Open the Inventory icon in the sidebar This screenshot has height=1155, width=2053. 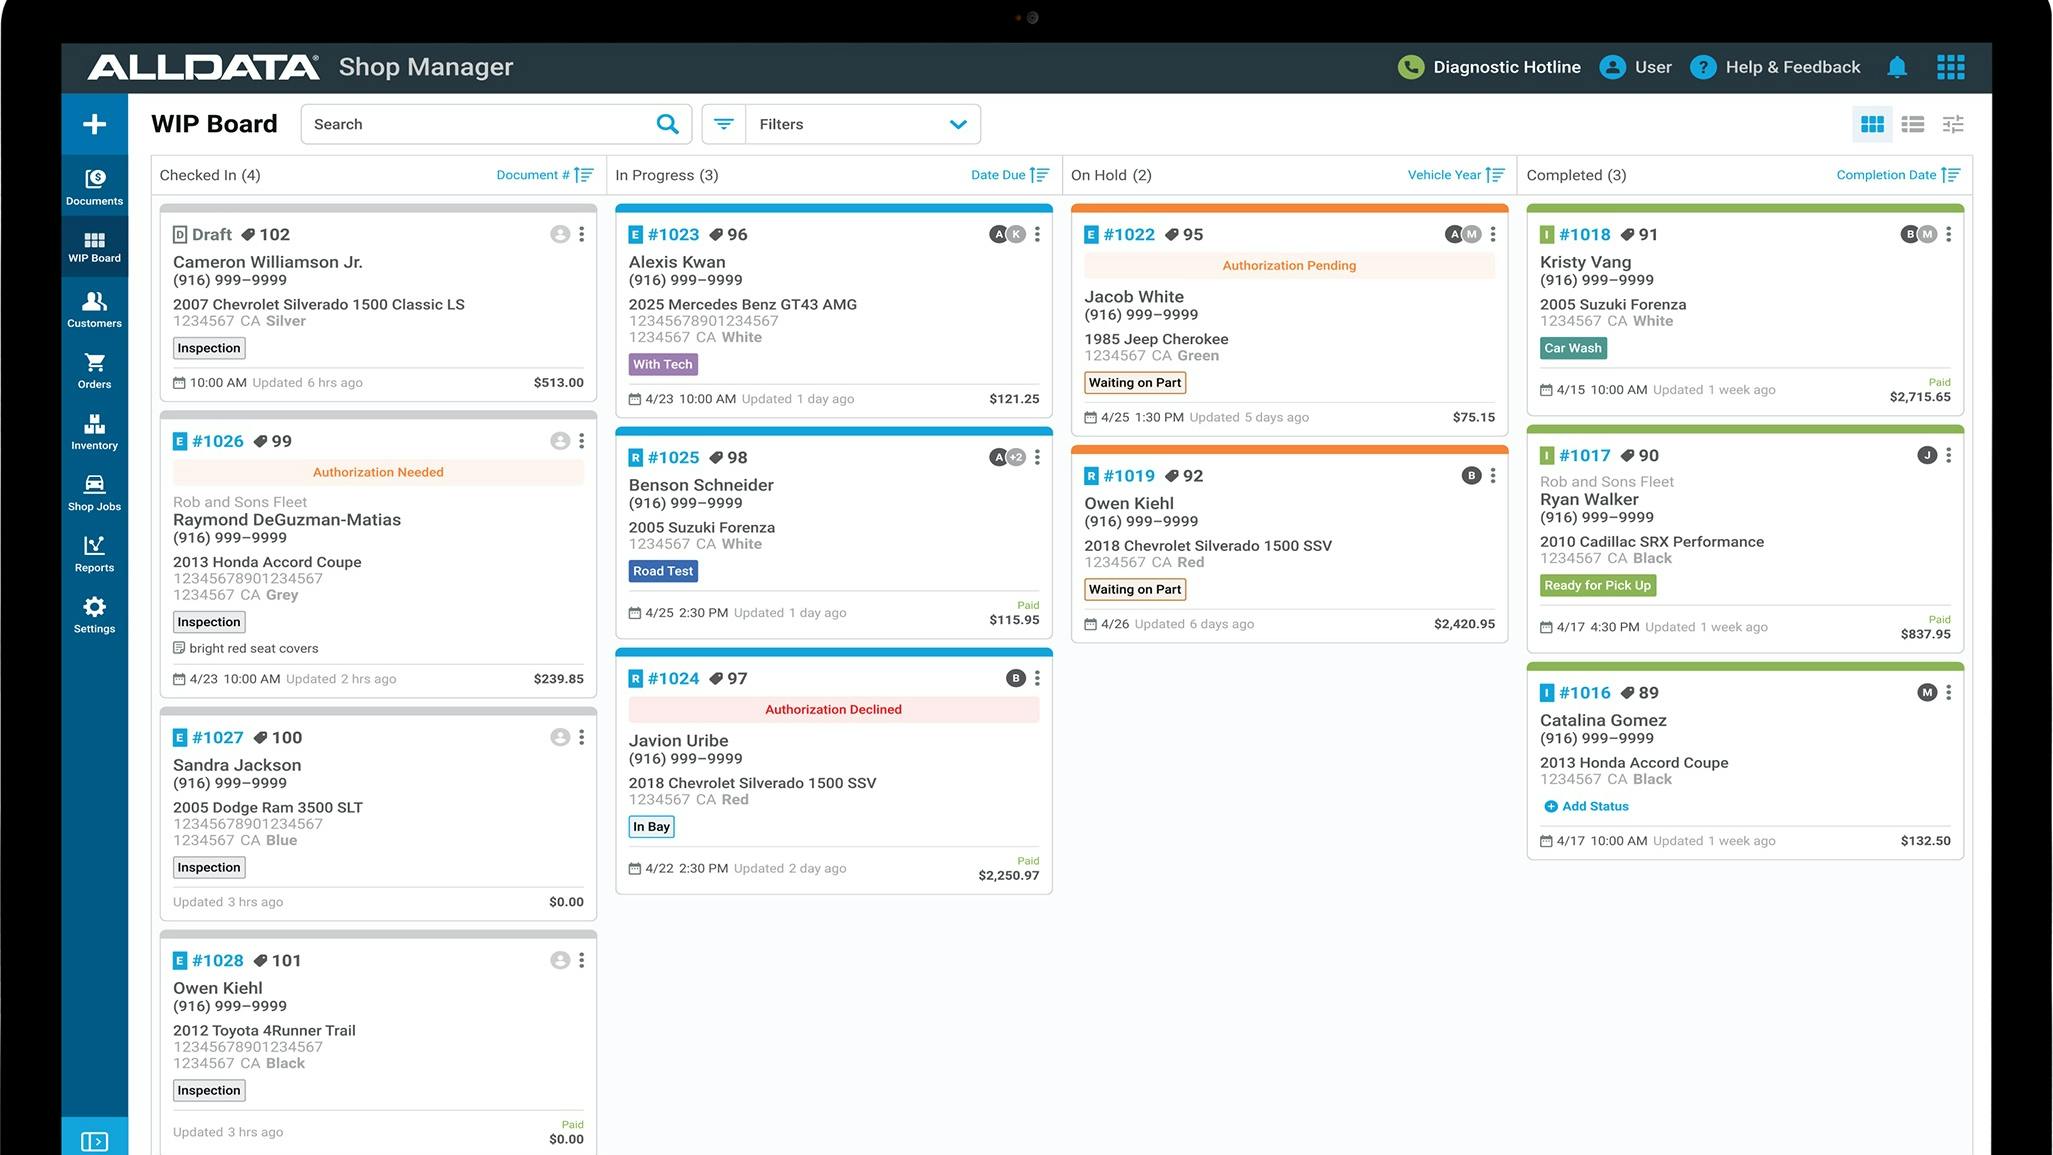[94, 430]
